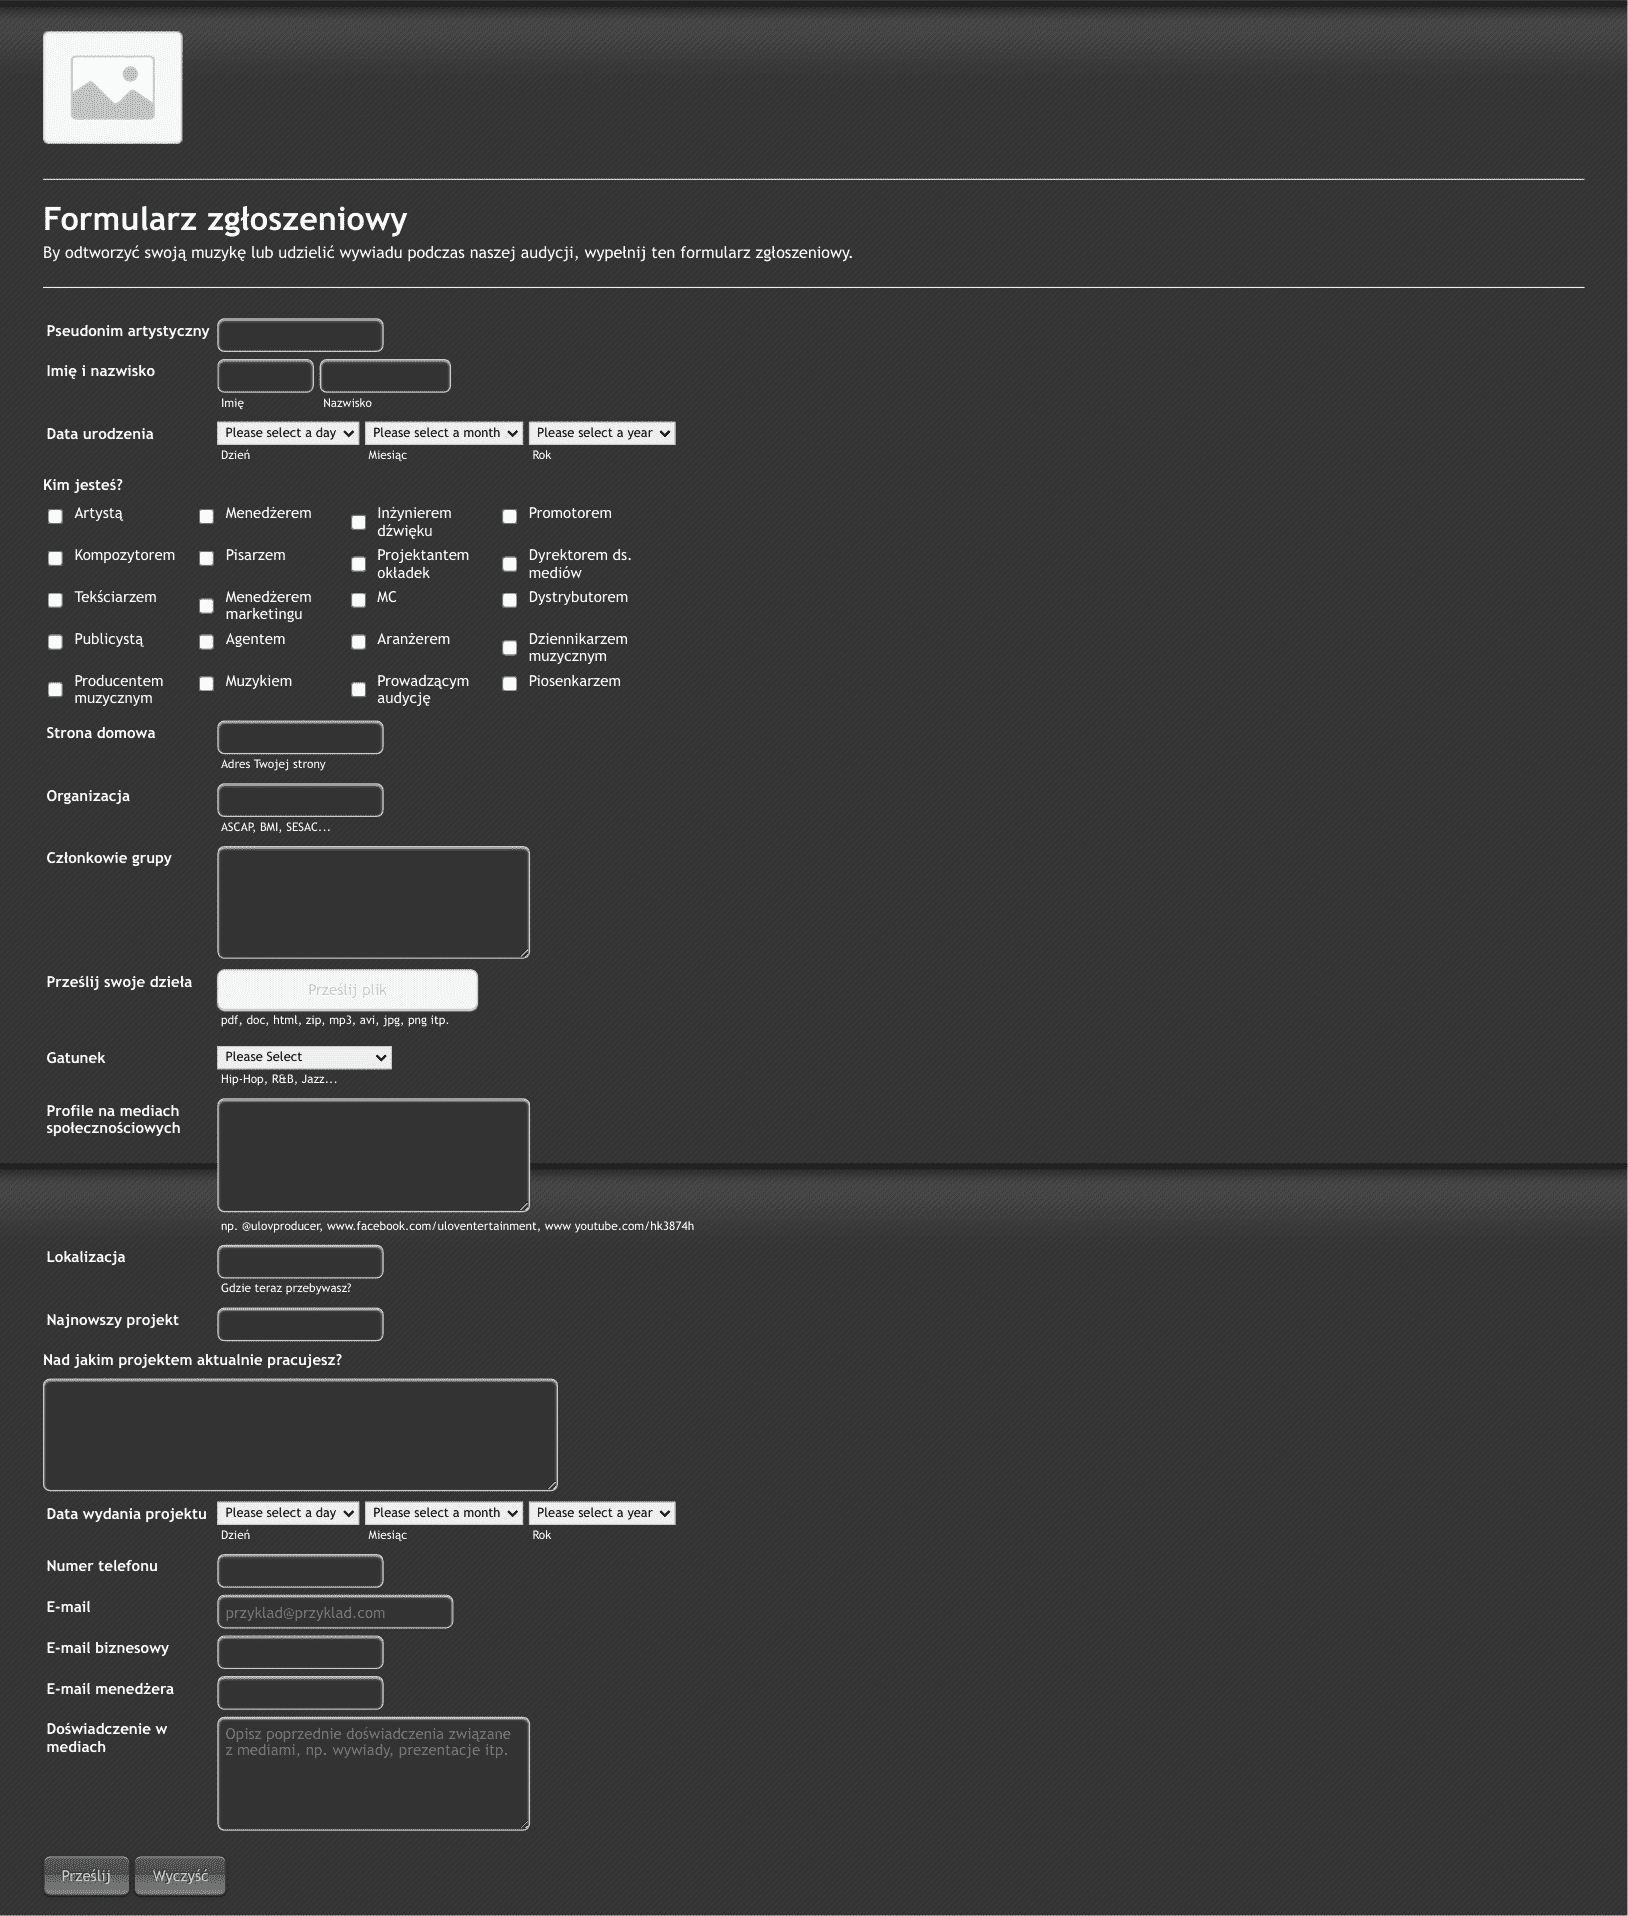Click the 'Data wydania projektu' label
1628x1916 pixels.
click(126, 1514)
